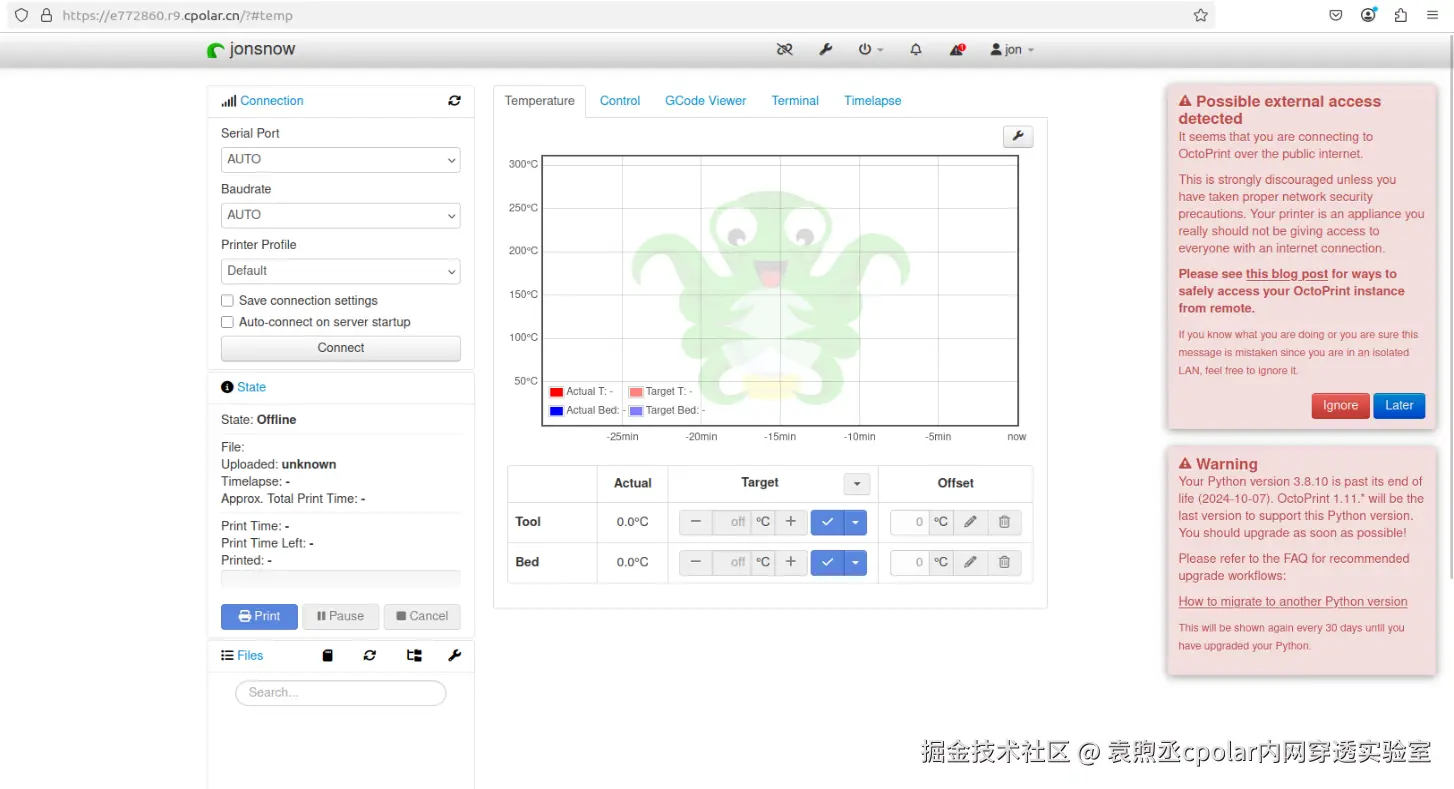Open notifications bell in navbar

(915, 49)
